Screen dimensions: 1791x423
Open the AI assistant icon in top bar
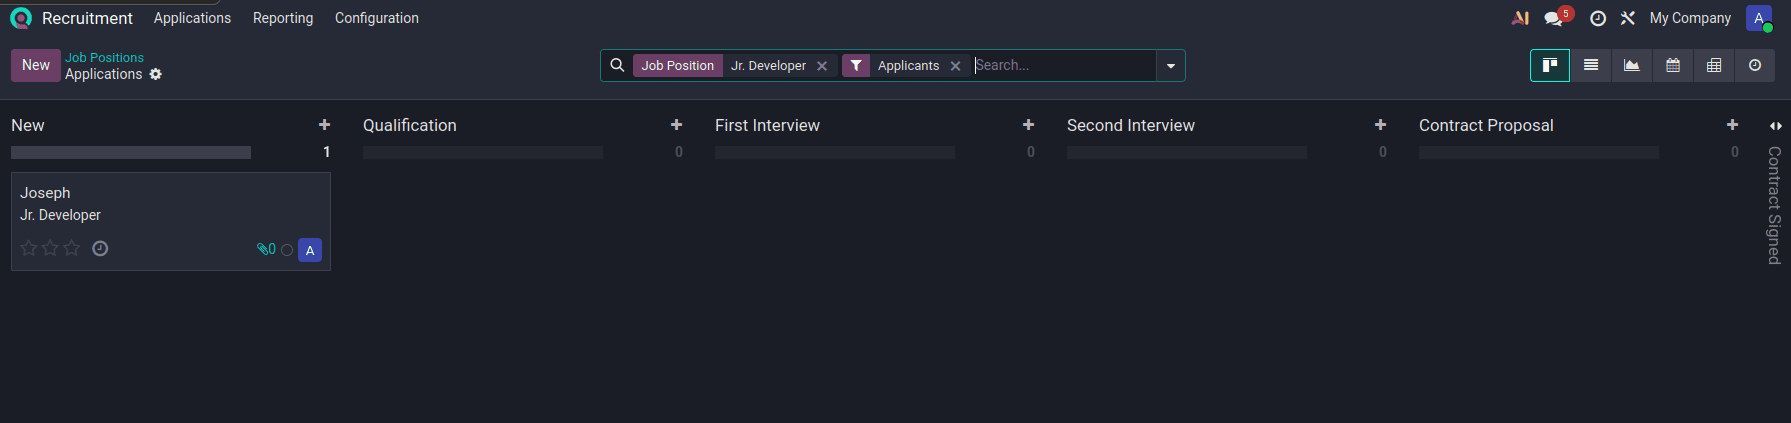[1520, 18]
